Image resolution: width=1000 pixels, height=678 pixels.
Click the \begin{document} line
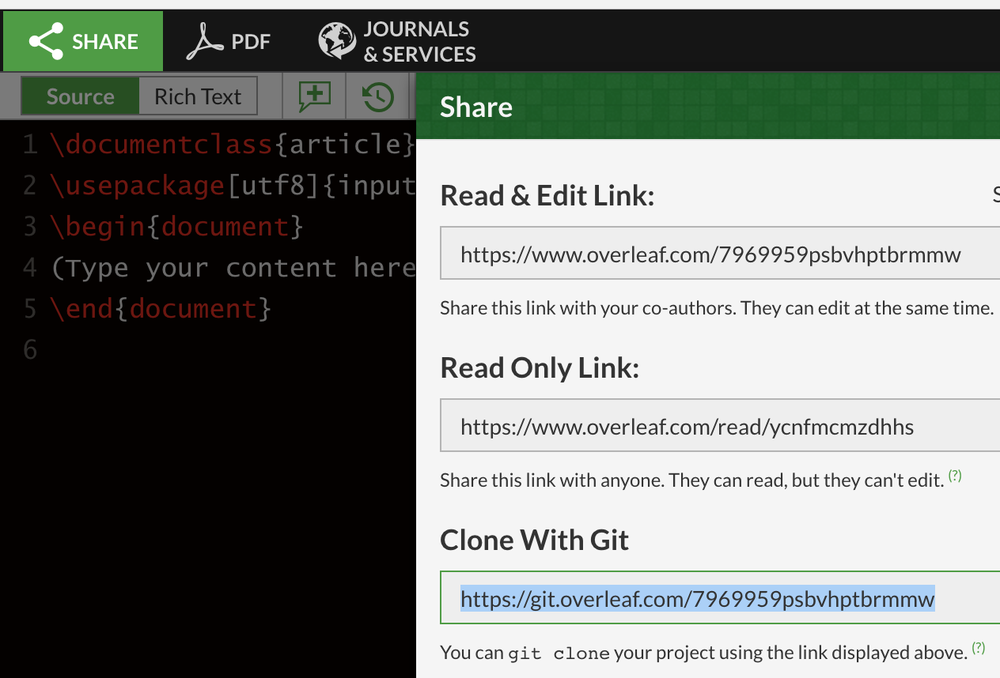coord(177,227)
